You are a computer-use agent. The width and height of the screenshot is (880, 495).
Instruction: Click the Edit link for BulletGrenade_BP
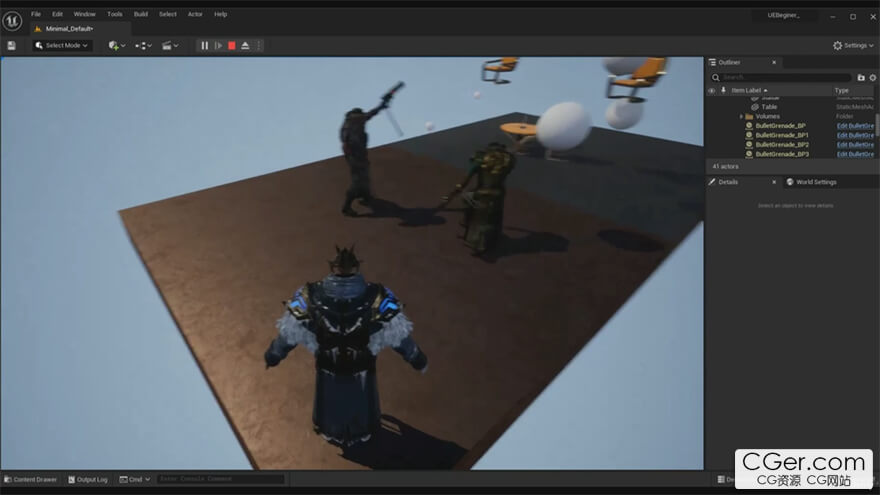point(855,126)
